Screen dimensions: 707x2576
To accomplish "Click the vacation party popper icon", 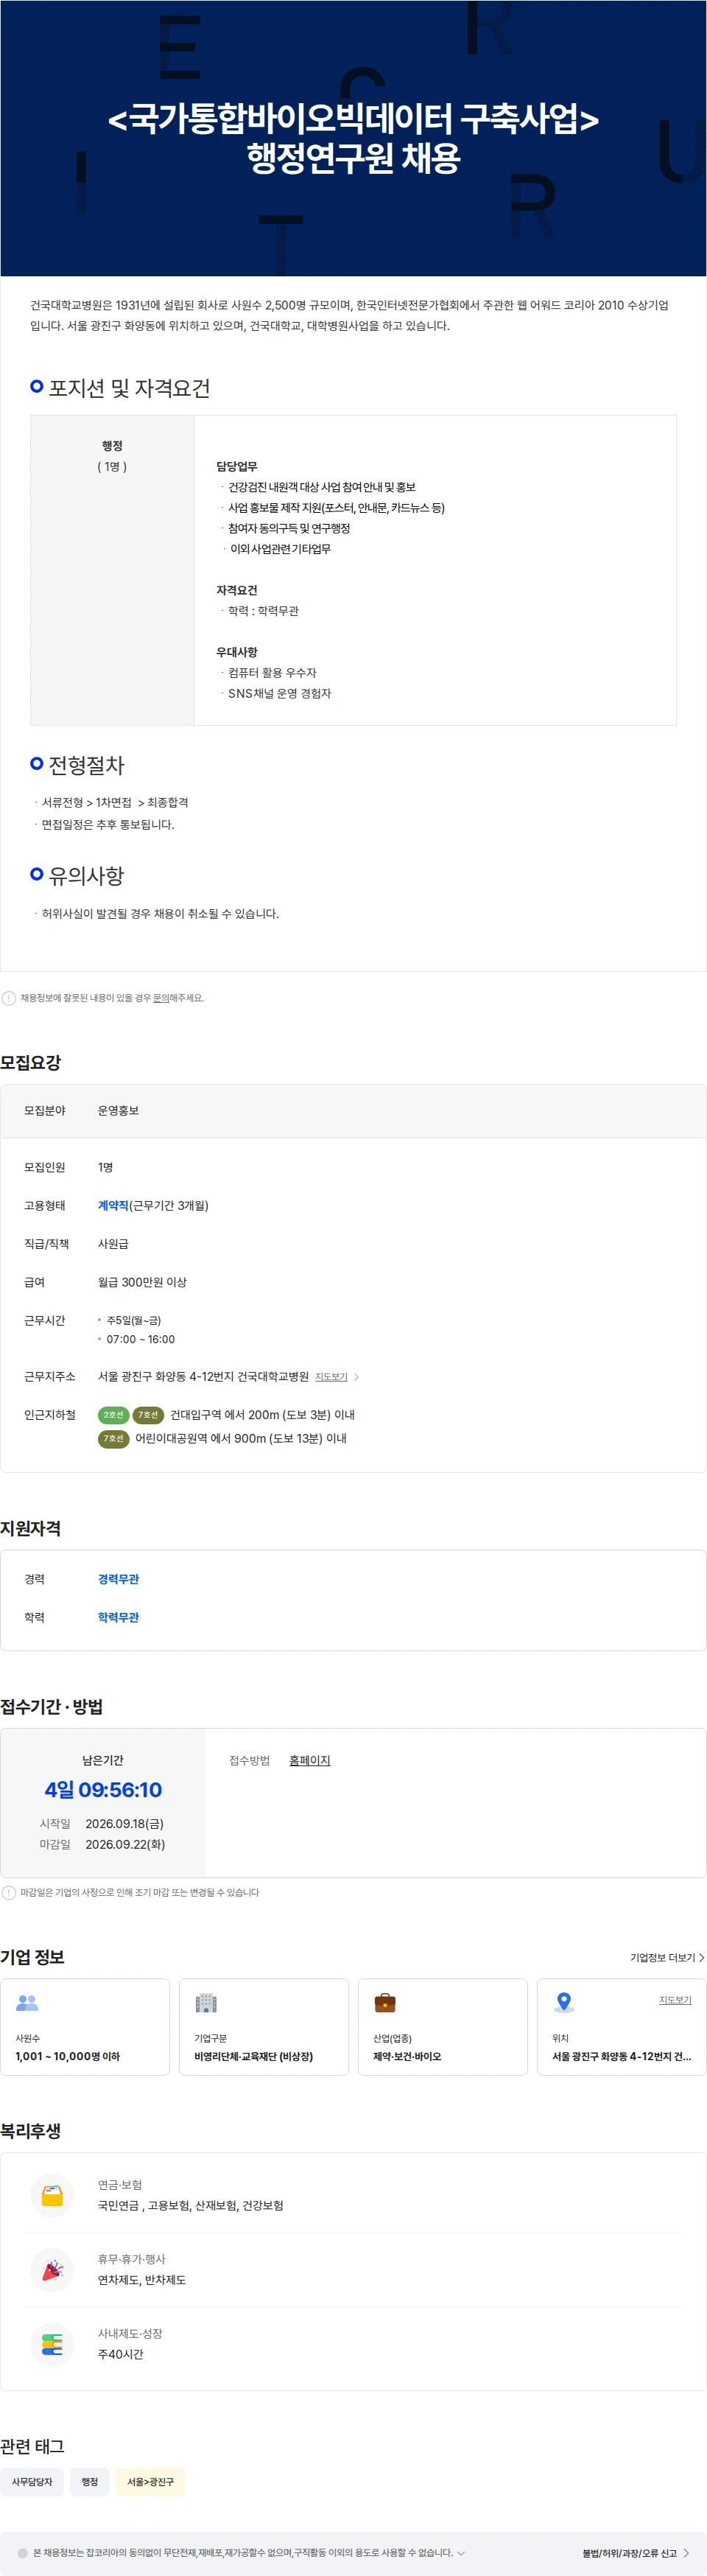I will (52, 2270).
